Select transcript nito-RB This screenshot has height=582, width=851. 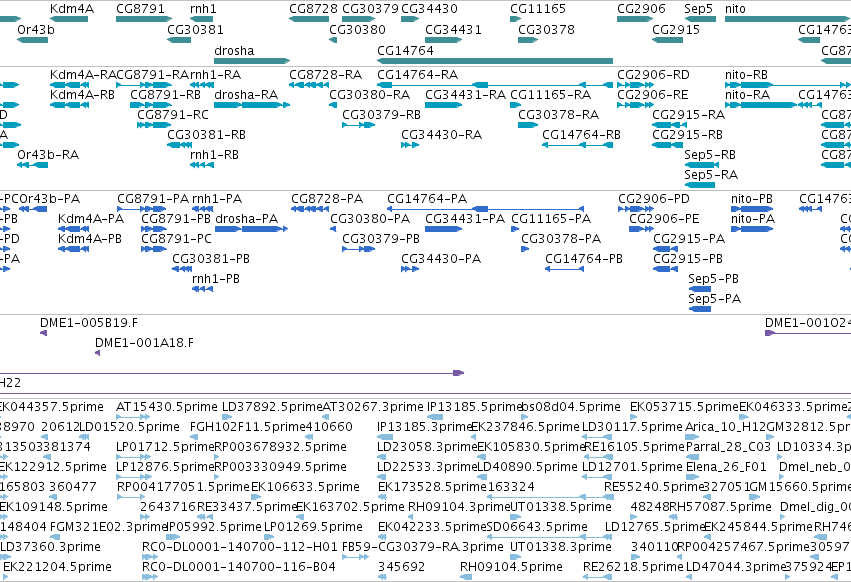(788, 85)
